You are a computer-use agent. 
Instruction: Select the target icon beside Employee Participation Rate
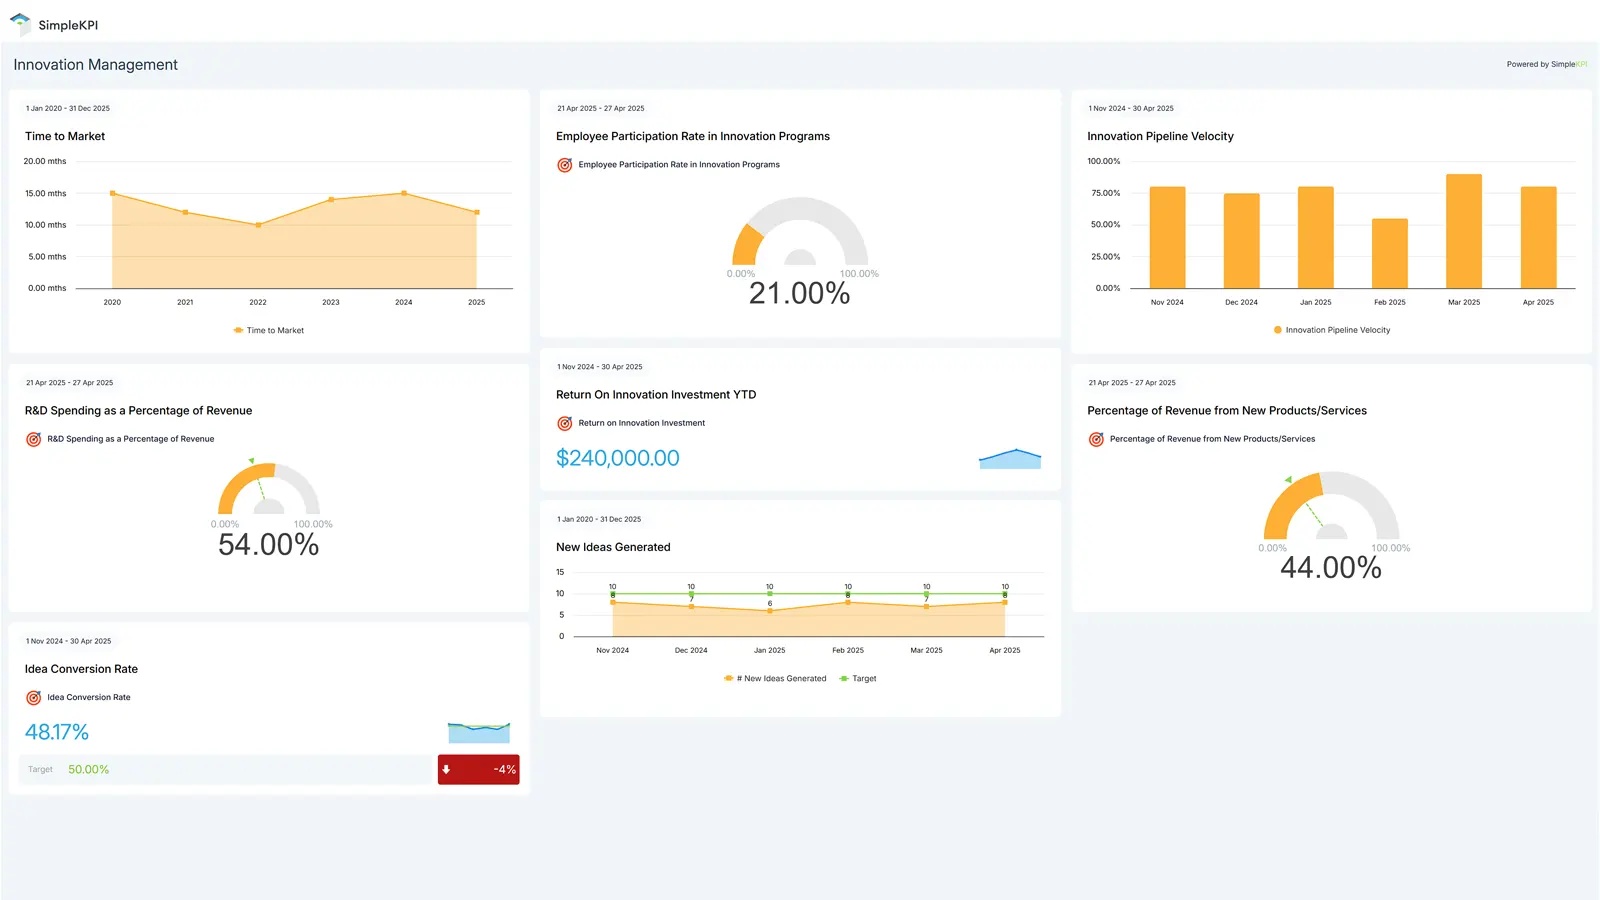click(564, 164)
